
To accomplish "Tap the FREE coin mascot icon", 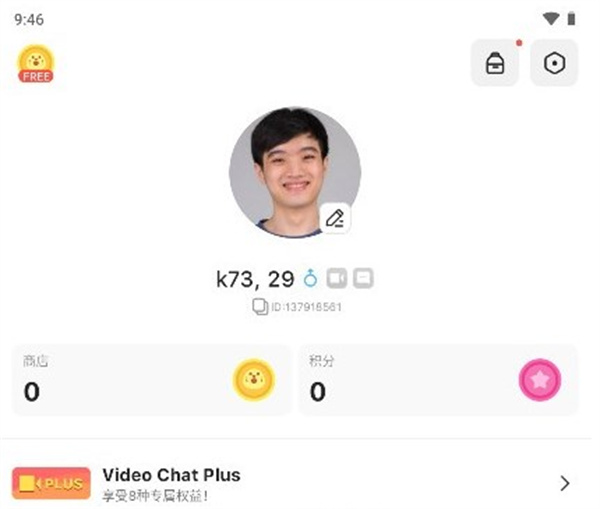I will (x=36, y=64).
